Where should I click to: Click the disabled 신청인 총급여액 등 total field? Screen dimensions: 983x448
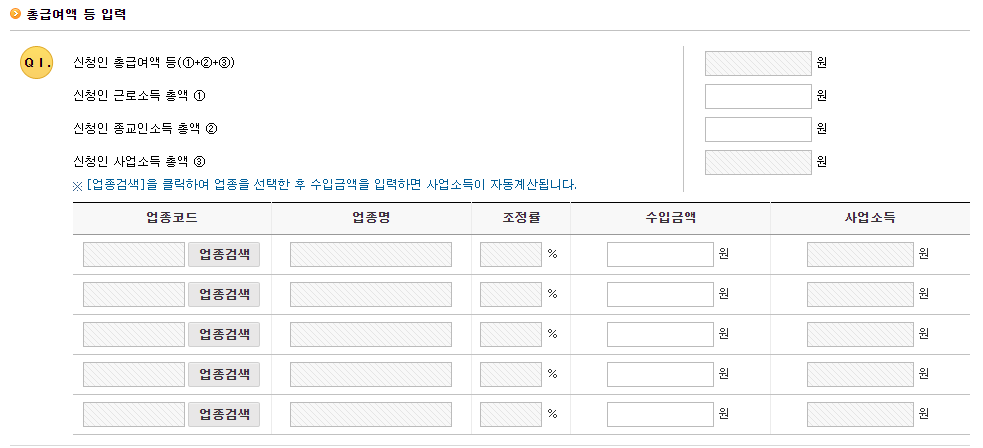coord(758,63)
